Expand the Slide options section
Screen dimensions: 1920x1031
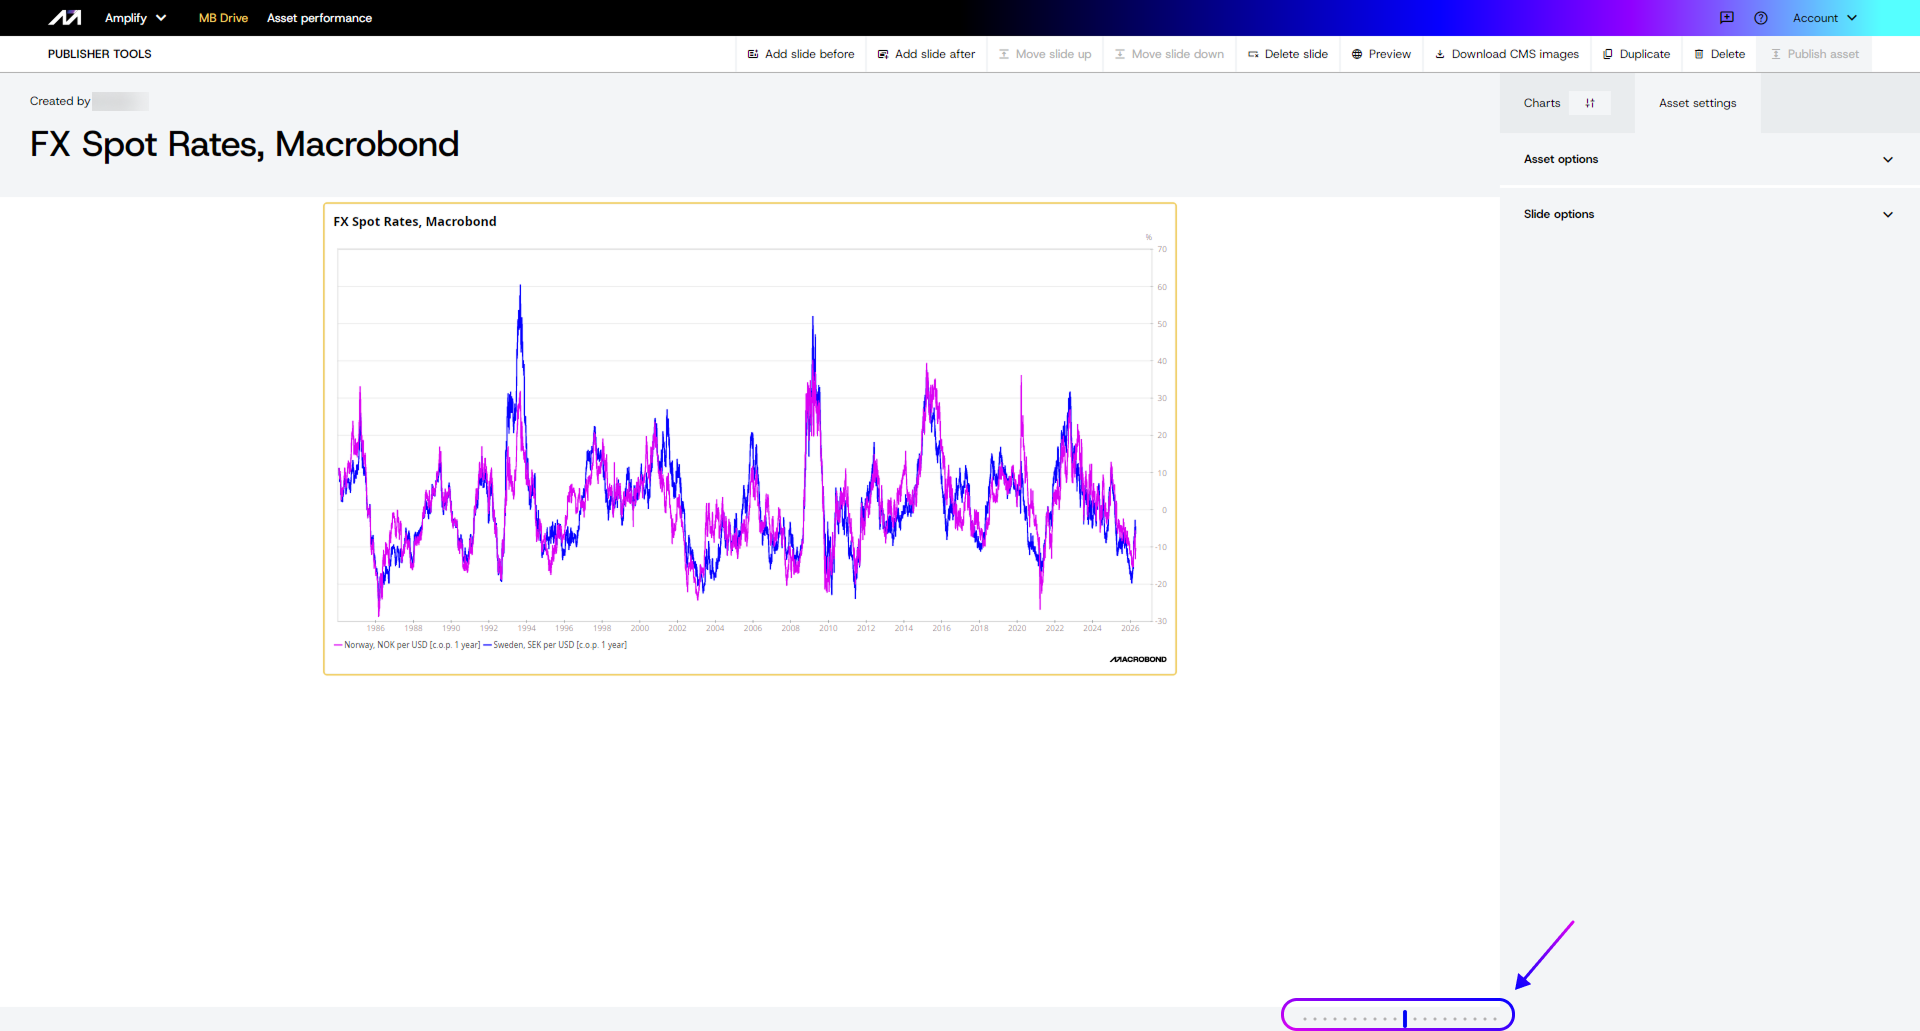tap(1708, 214)
